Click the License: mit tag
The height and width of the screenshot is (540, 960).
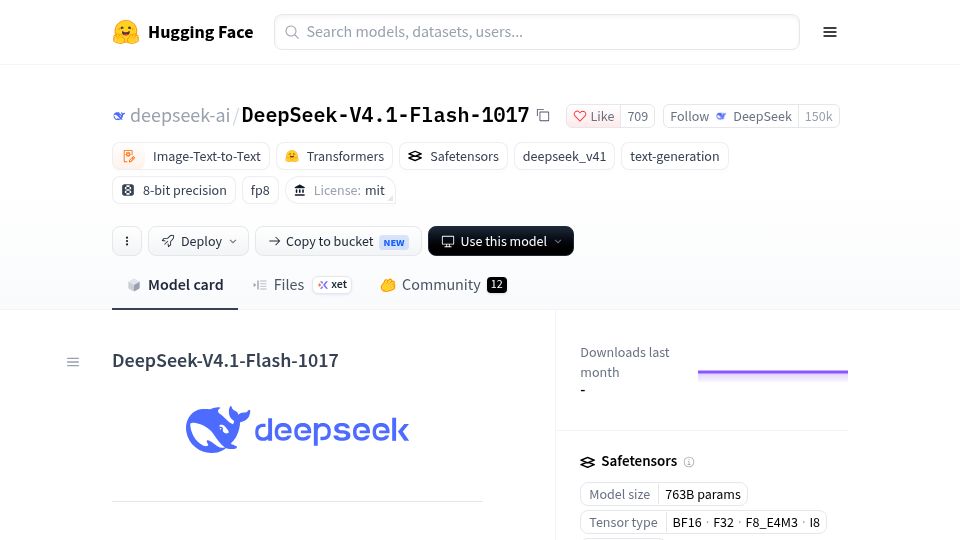click(x=340, y=190)
